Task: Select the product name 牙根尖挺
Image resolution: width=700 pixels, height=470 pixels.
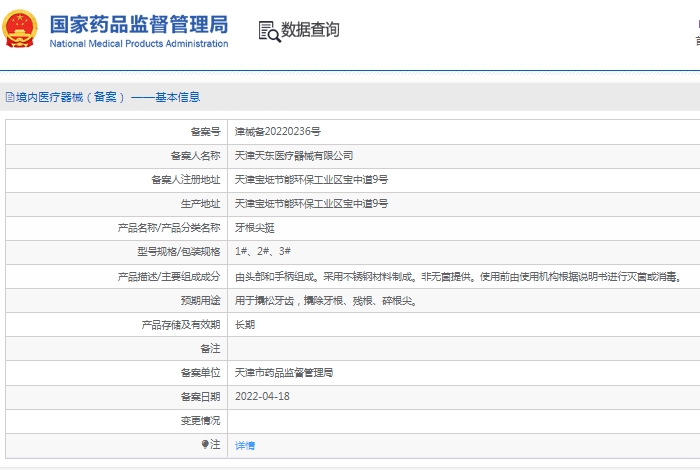Action: point(254,228)
